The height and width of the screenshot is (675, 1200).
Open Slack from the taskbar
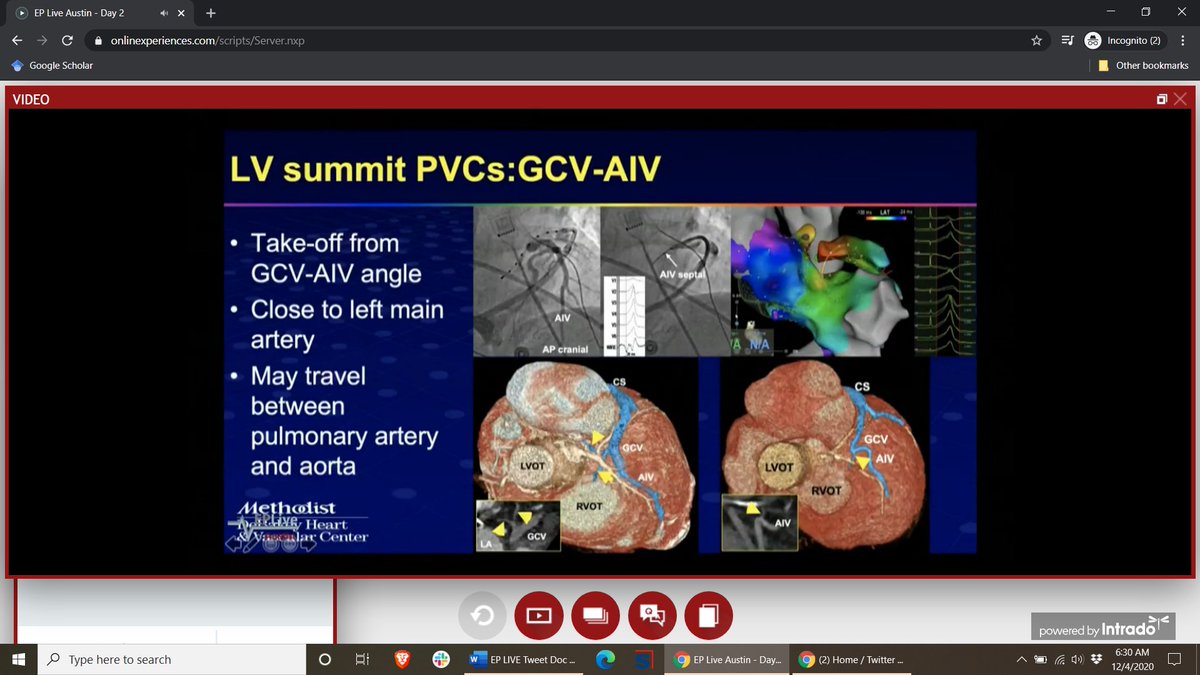tap(441, 659)
